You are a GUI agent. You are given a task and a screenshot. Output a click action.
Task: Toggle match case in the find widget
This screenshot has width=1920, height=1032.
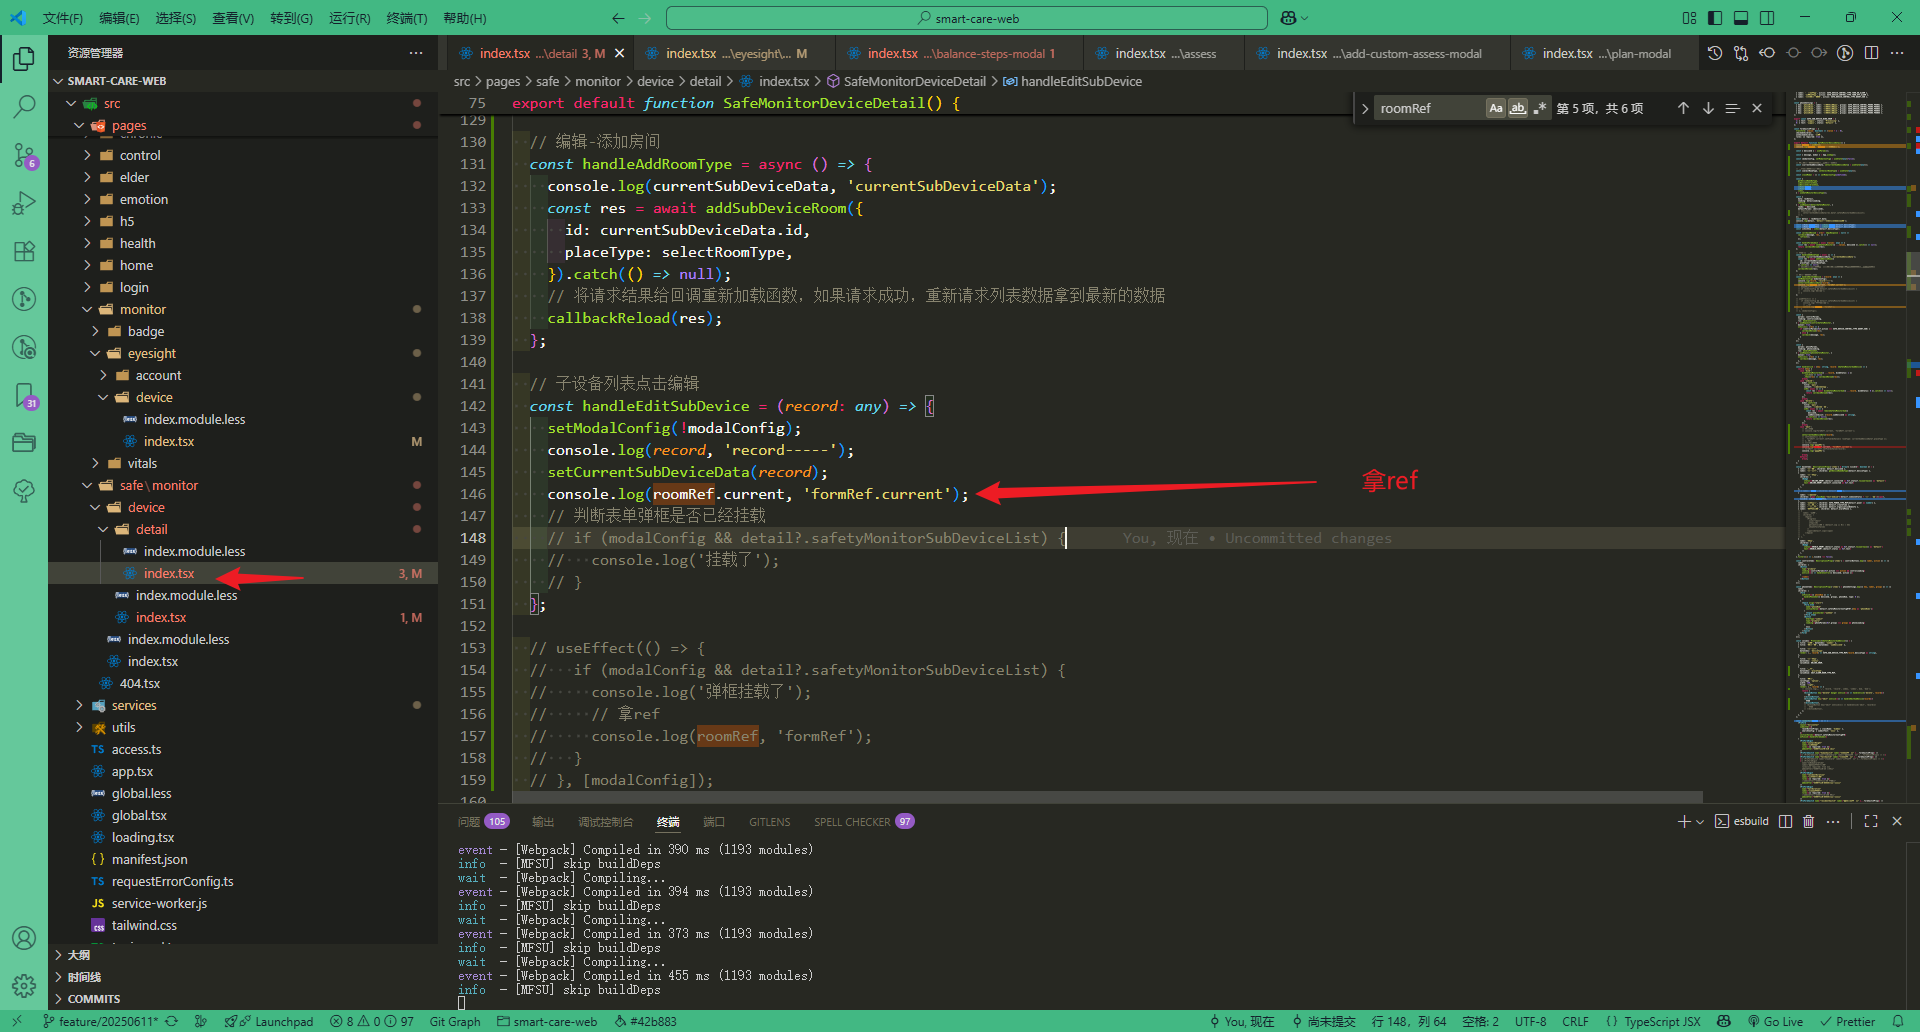point(1496,107)
